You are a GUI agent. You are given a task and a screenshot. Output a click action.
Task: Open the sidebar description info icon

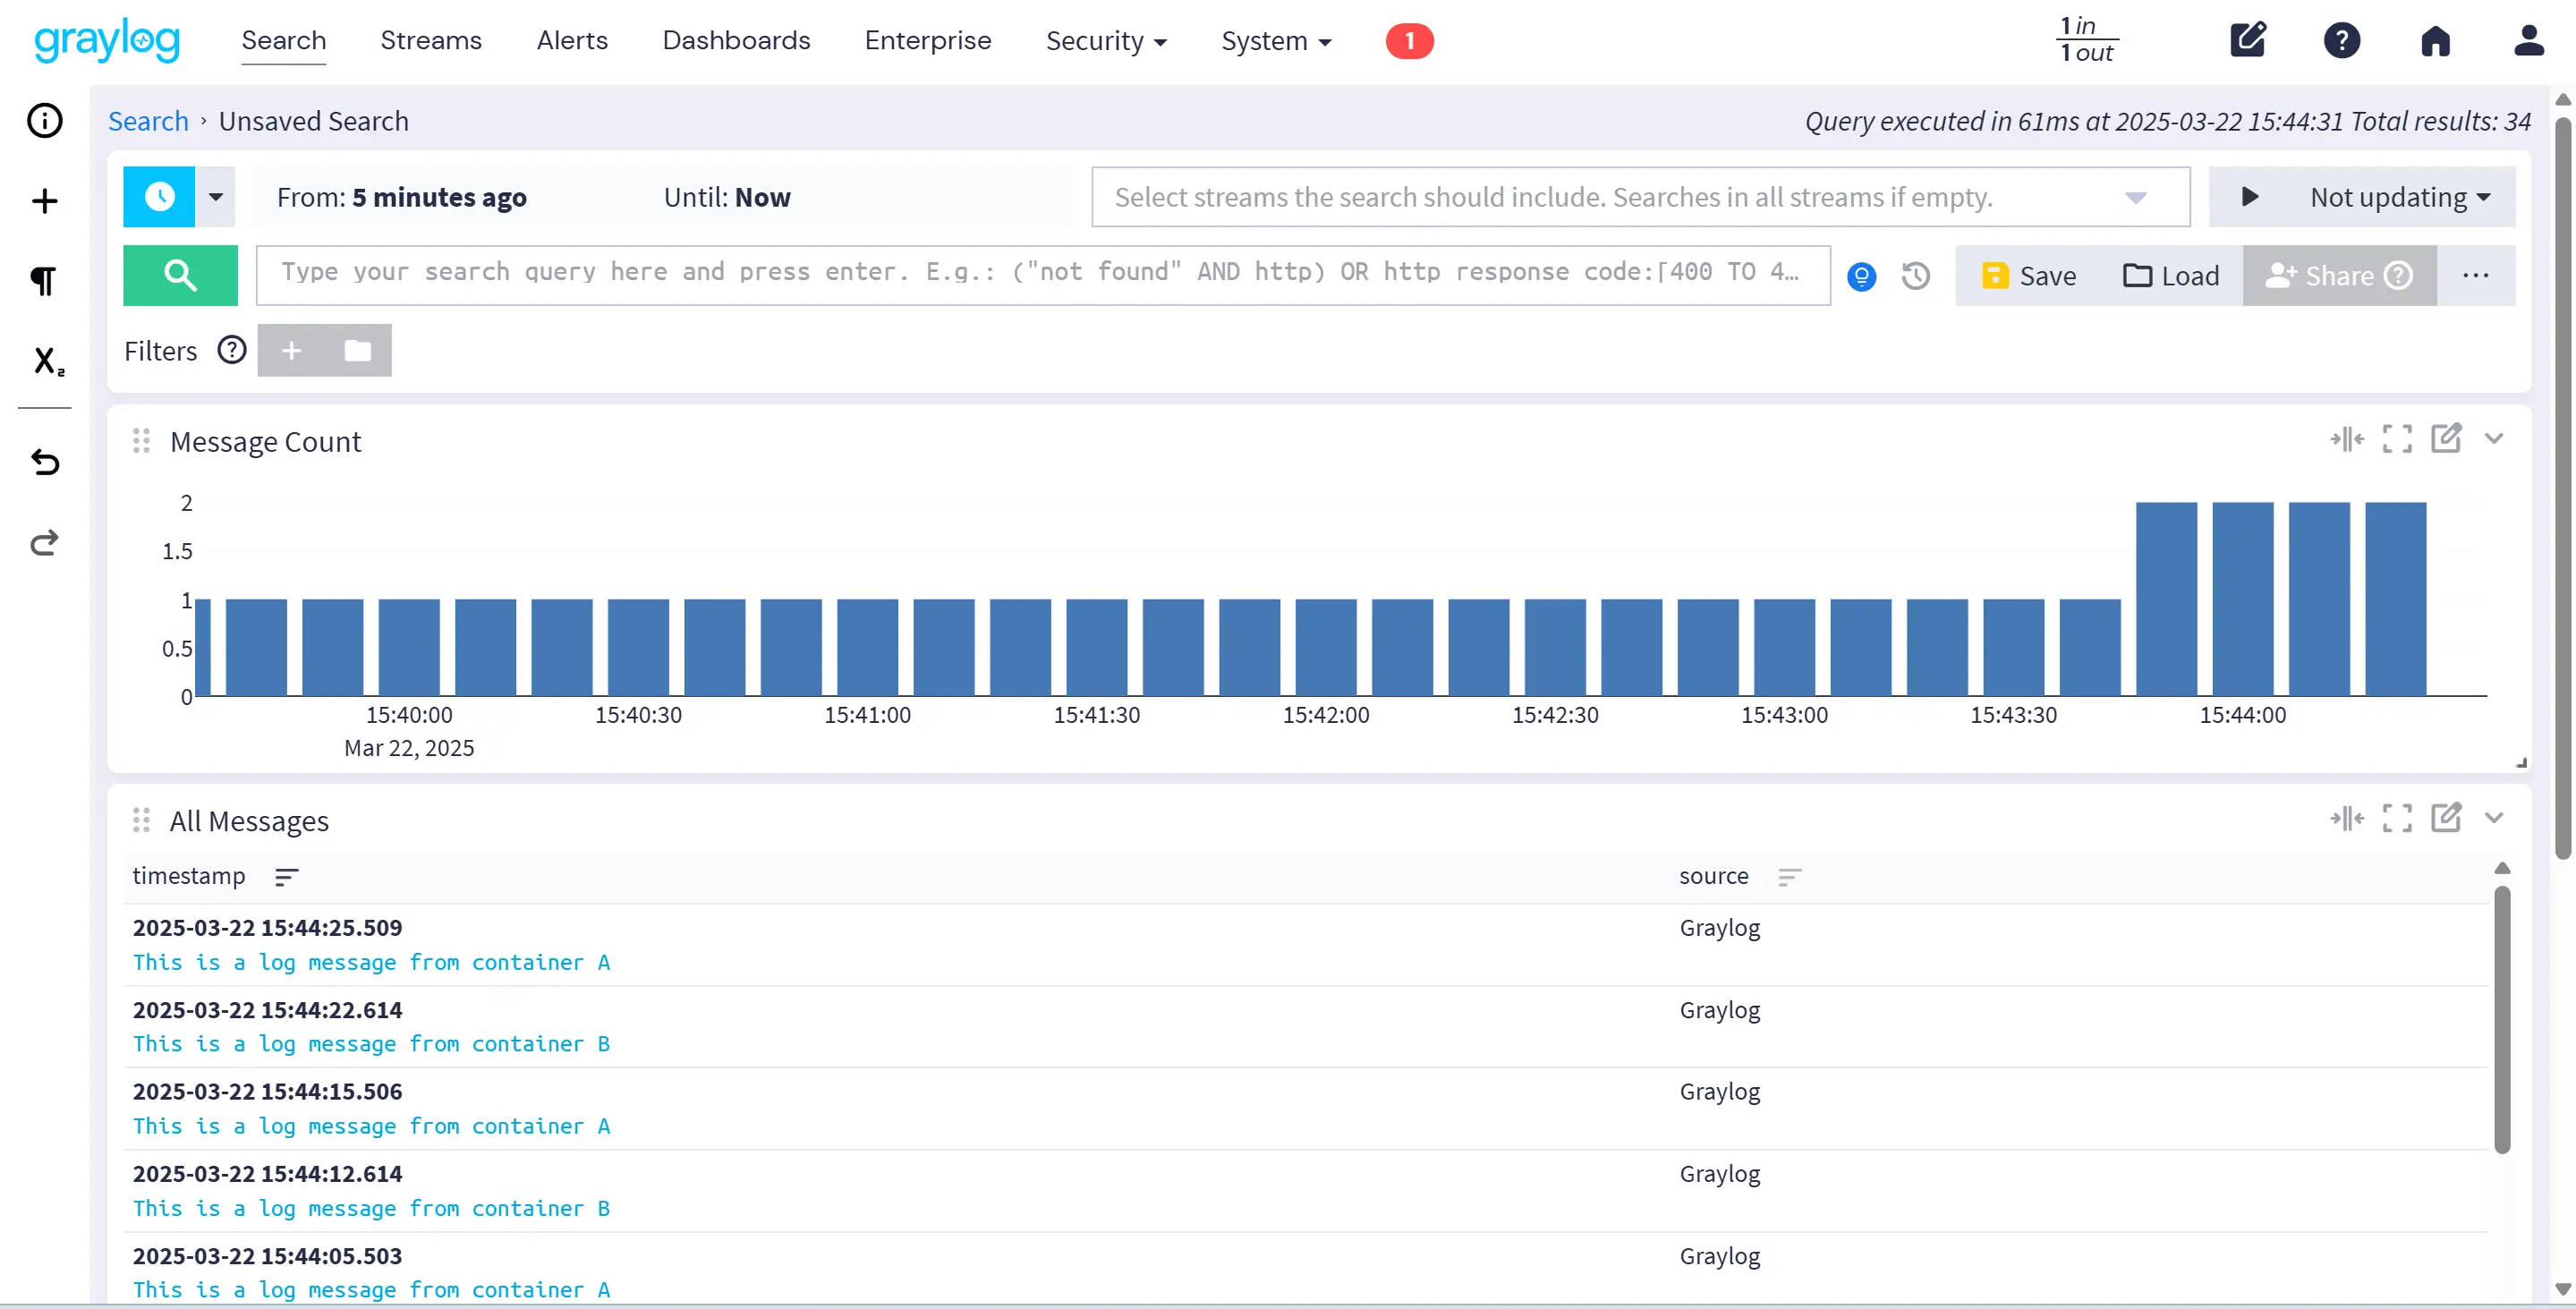[44, 121]
